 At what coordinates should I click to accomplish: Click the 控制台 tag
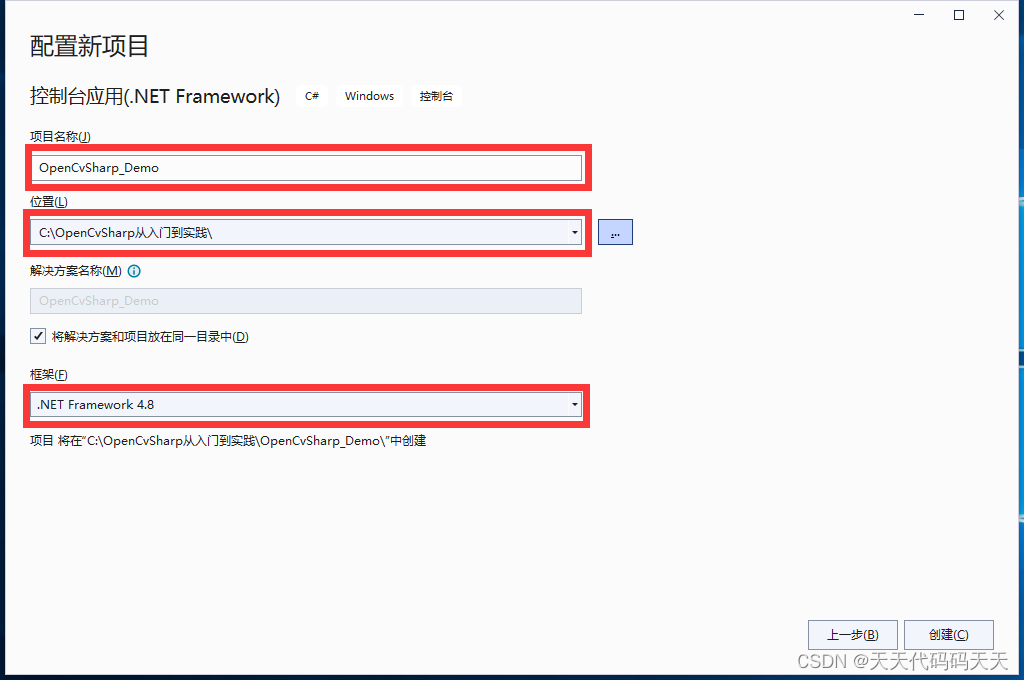pyautogui.click(x=436, y=96)
